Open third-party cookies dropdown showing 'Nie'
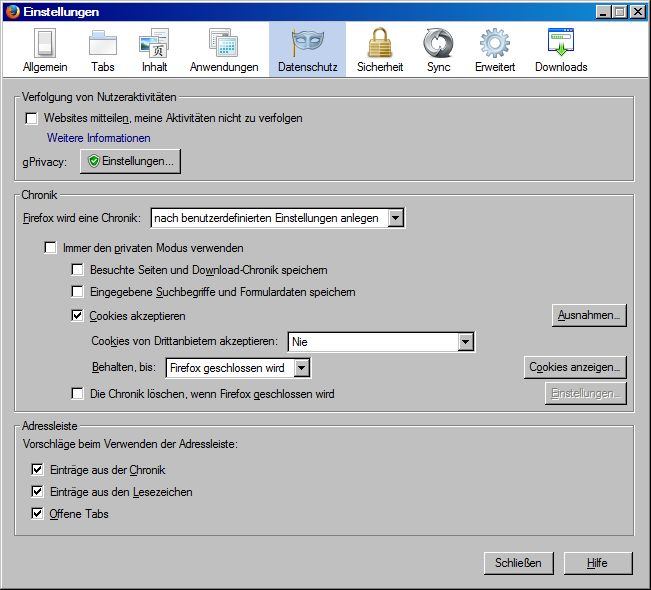This screenshot has width=651, height=590. [x=381, y=342]
